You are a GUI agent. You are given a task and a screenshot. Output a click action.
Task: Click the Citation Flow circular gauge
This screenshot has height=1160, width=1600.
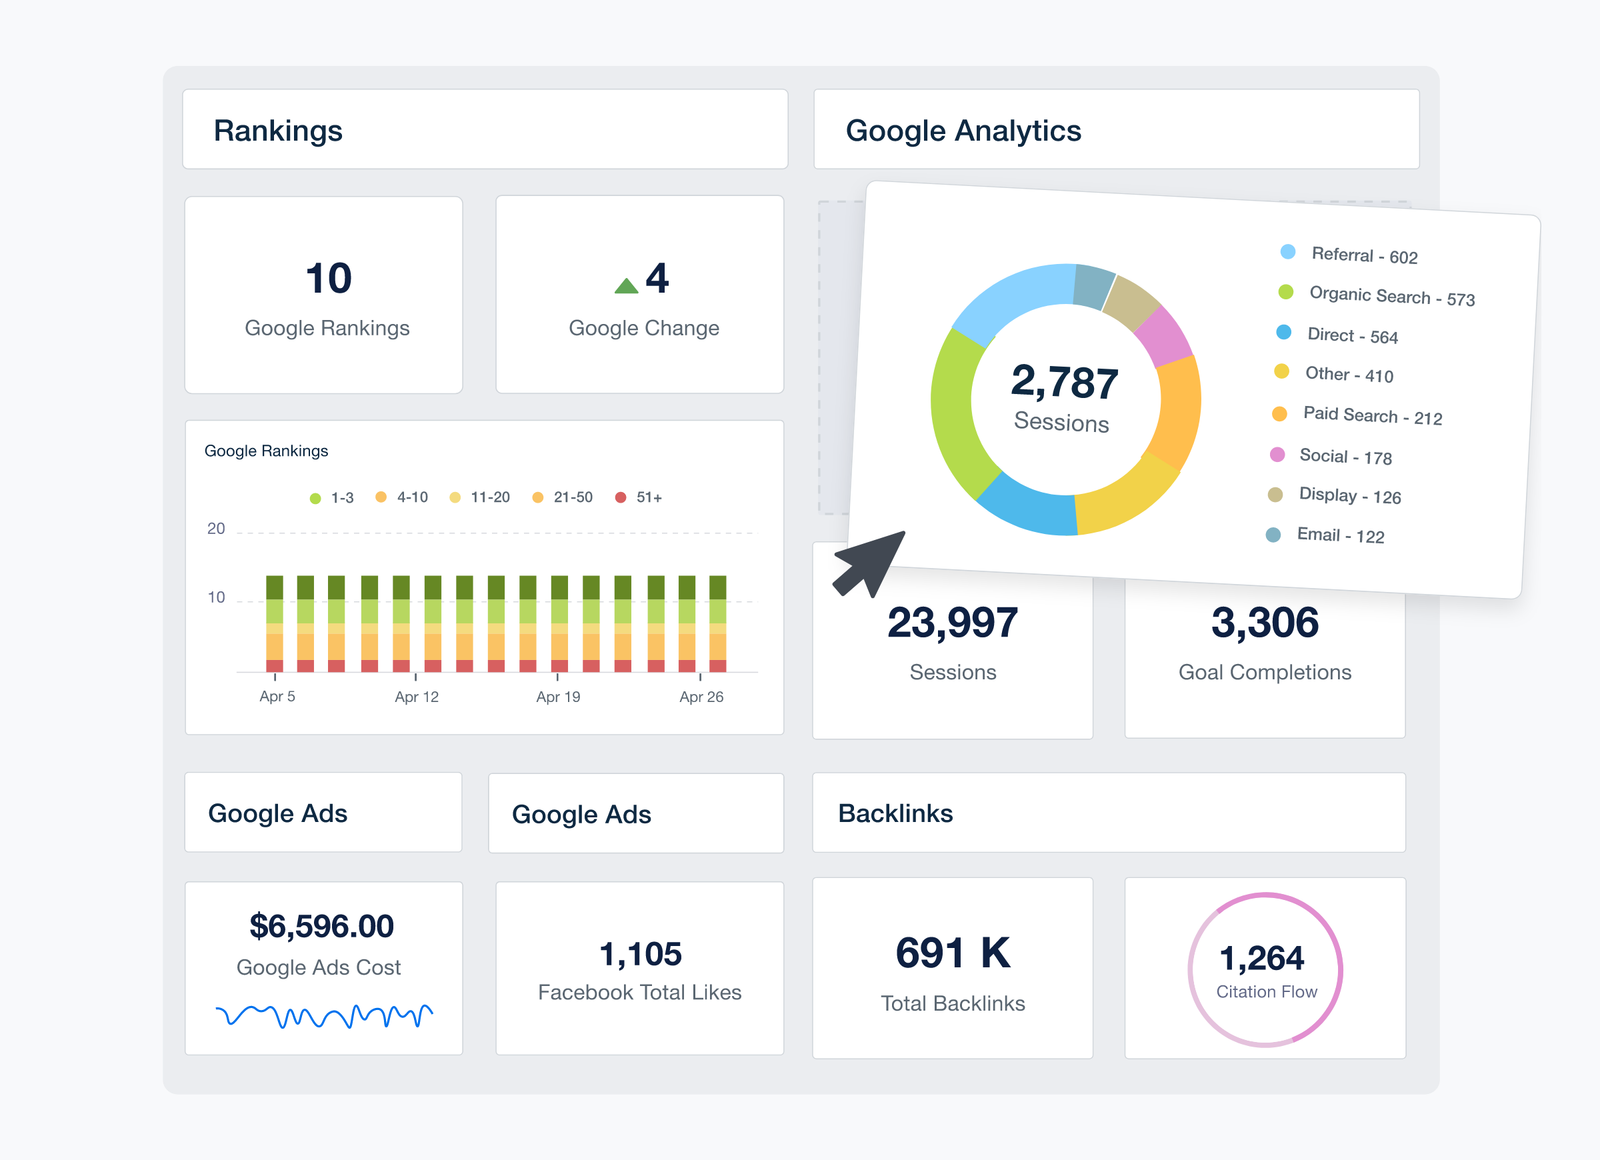pos(1265,969)
